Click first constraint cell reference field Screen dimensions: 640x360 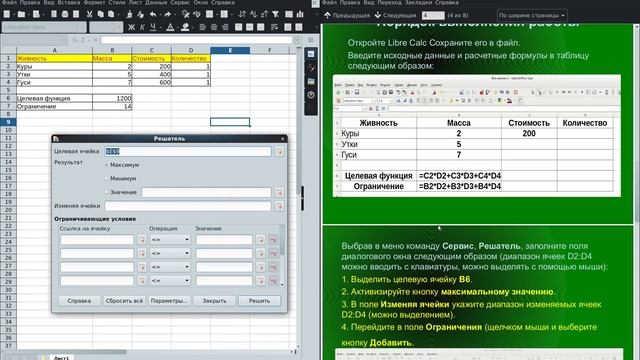[97, 240]
